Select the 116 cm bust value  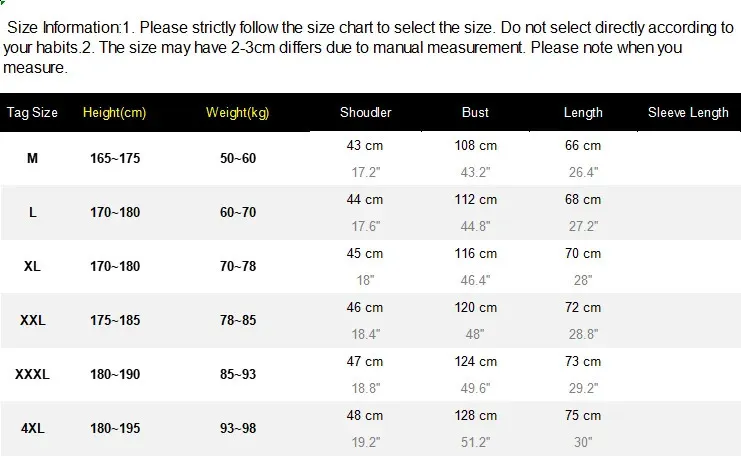click(475, 254)
